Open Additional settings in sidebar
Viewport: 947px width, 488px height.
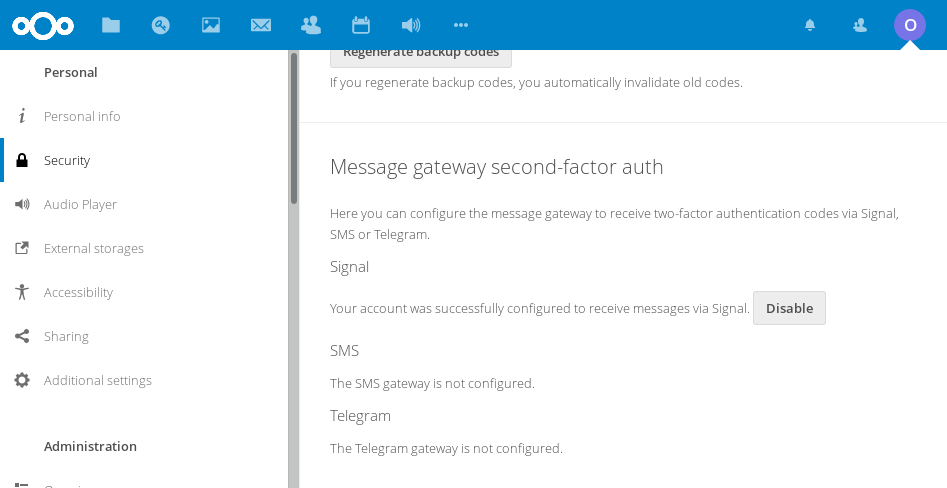coord(98,380)
